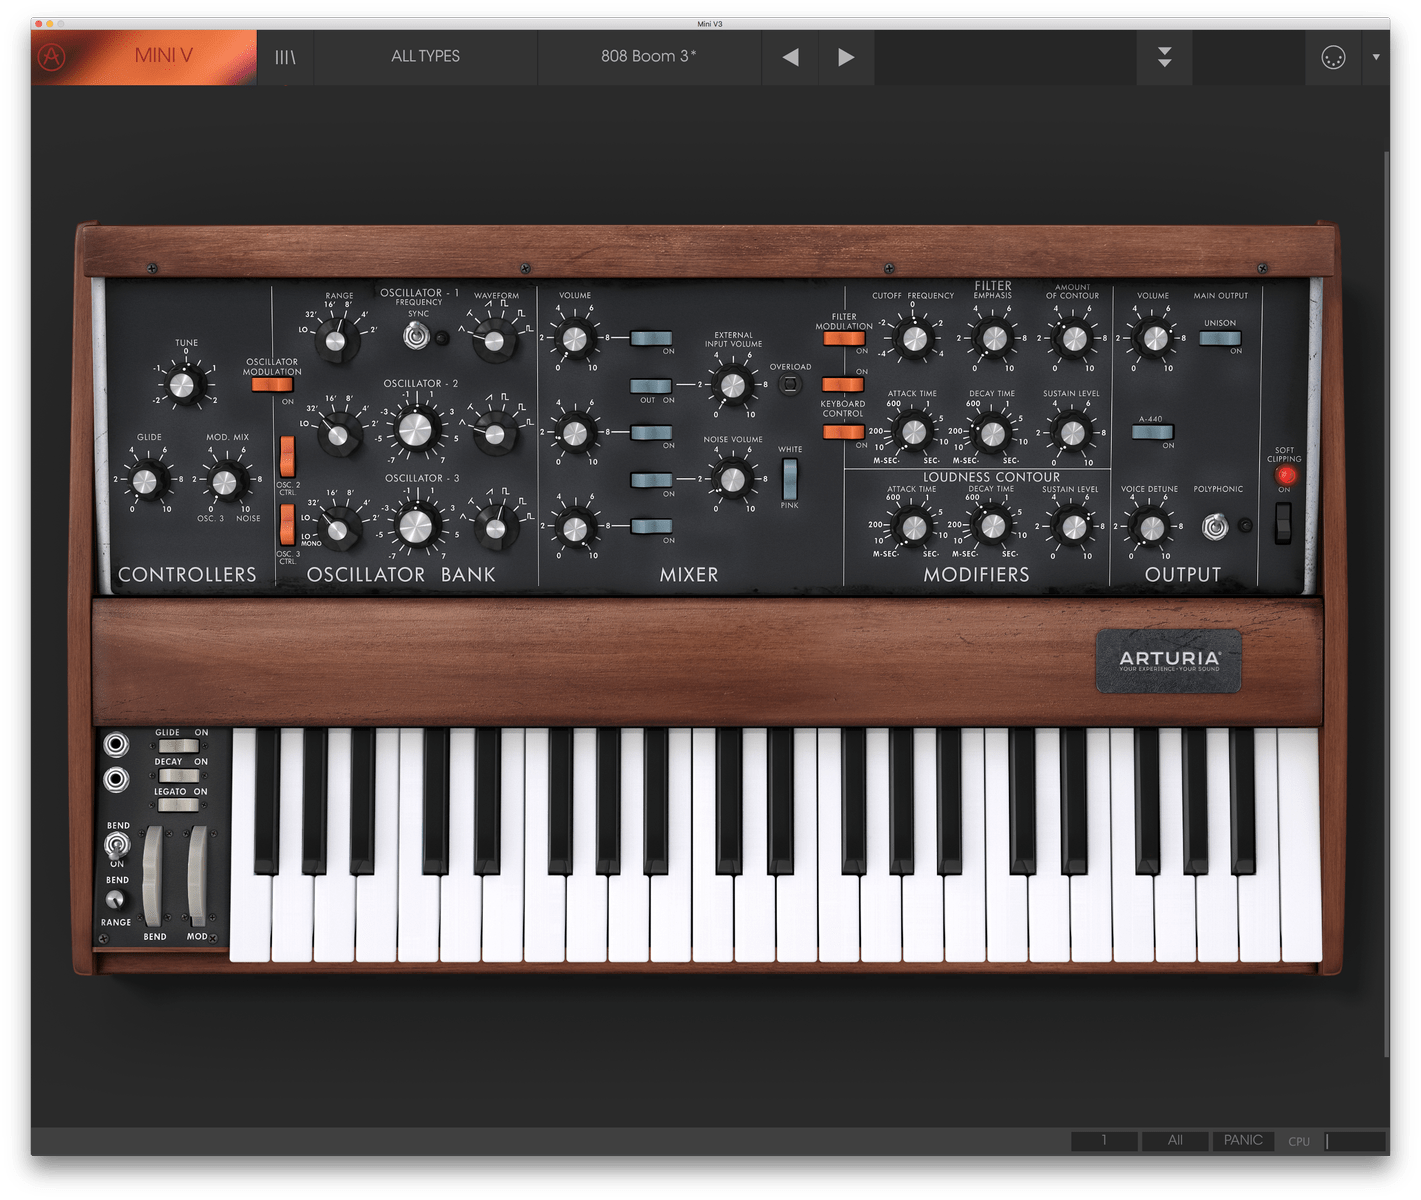Click the Mod. Mix knob
Screen dimensions: 1421x1200
[225, 481]
